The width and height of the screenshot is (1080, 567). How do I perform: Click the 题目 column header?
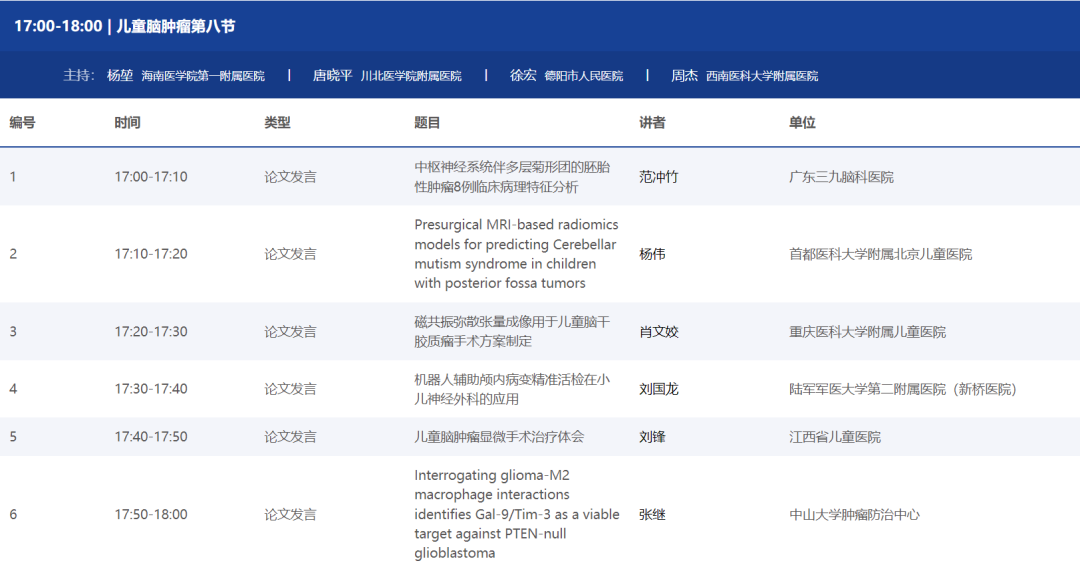pos(427,122)
